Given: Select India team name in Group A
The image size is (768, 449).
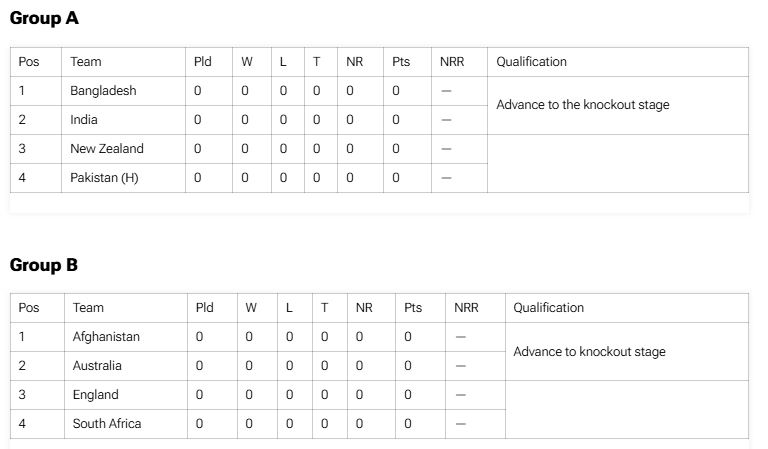Looking at the screenshot, I should 84,119.
